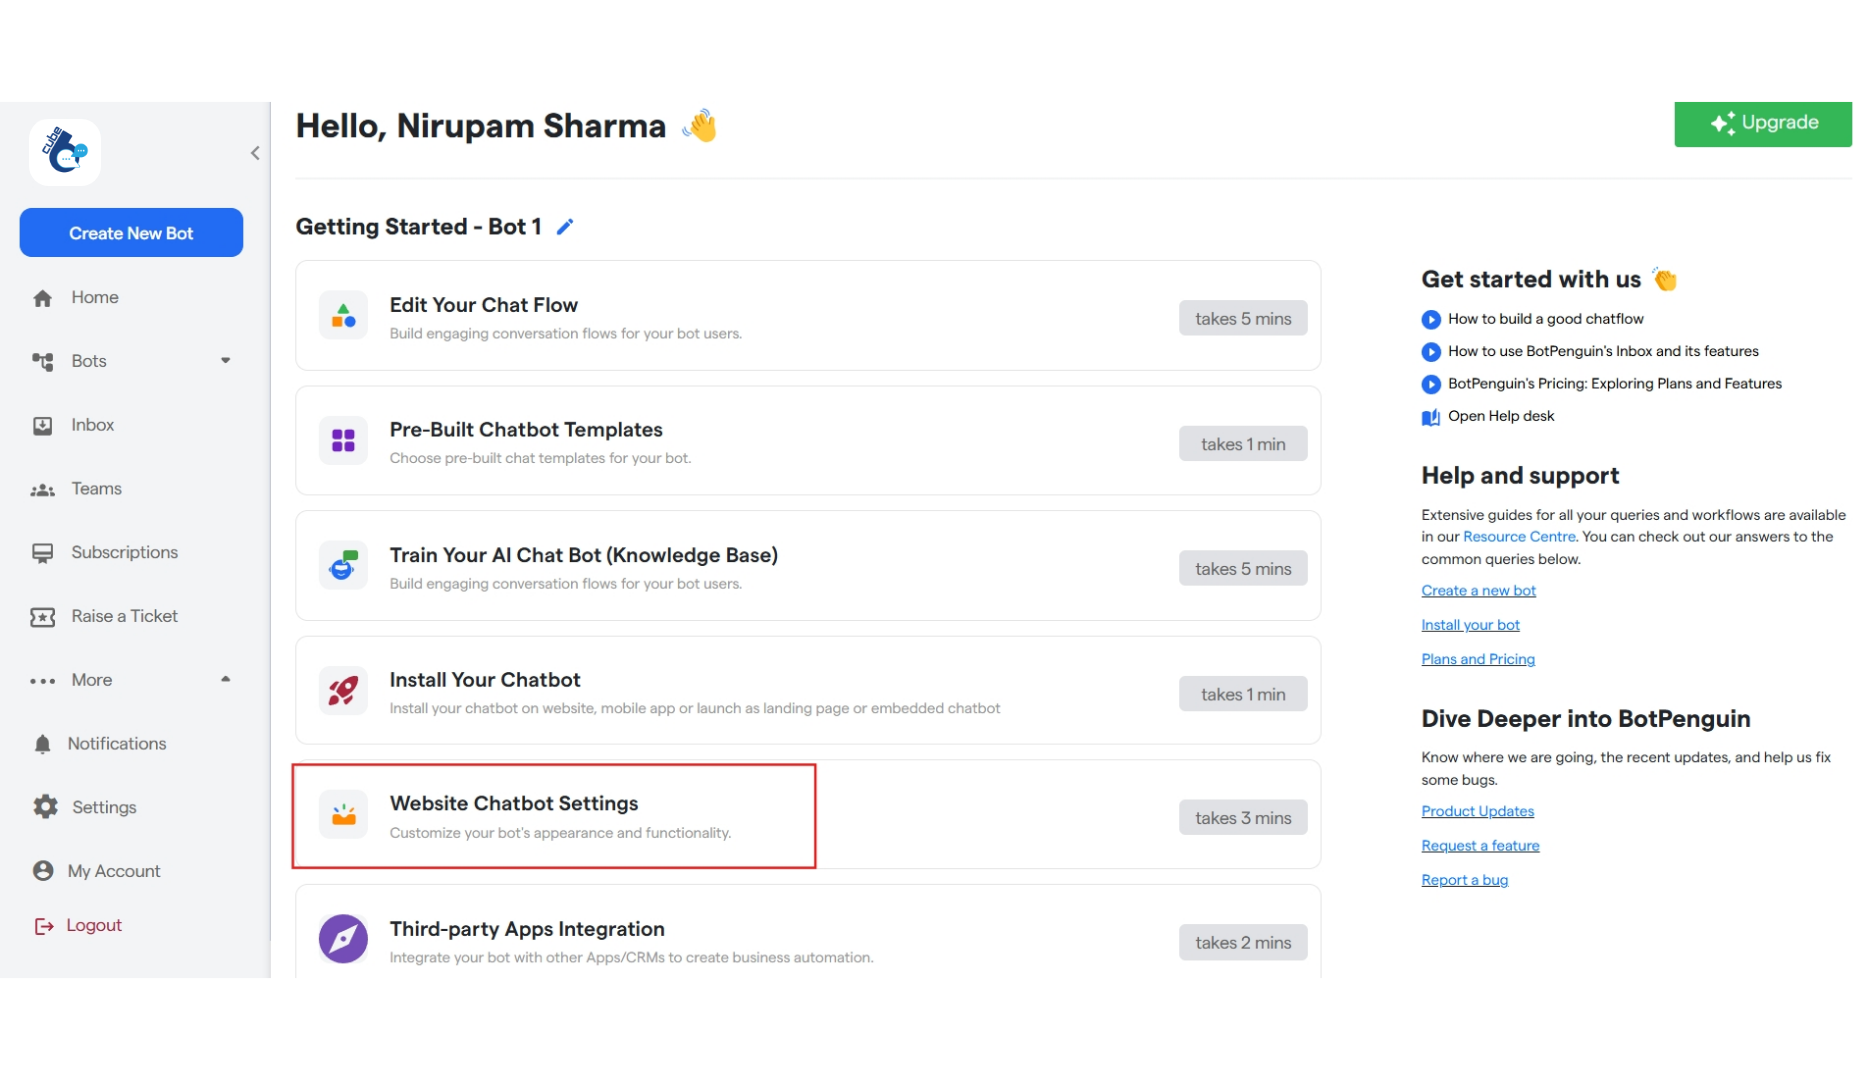Play 'How to build a good chatflow' video icon
The image size is (1866, 1080).
pyautogui.click(x=1431, y=320)
